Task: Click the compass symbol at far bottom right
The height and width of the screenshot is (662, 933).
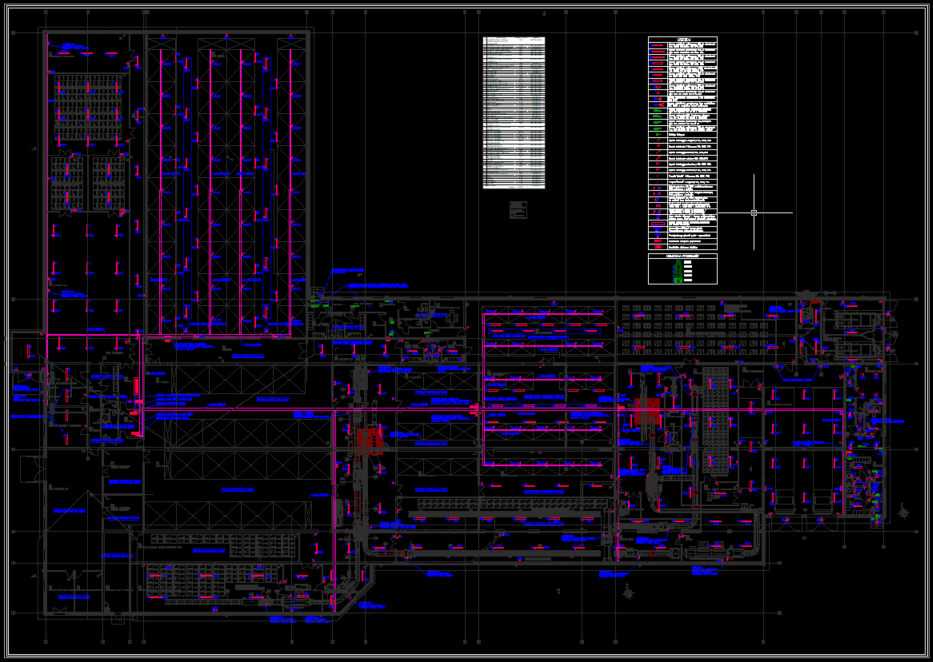Action: (x=904, y=511)
